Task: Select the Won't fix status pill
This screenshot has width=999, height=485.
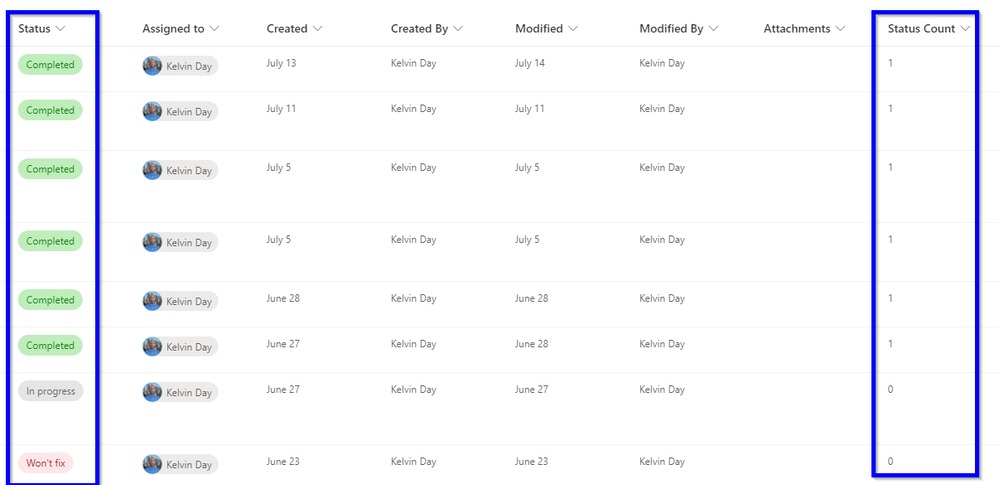Action: [45, 463]
